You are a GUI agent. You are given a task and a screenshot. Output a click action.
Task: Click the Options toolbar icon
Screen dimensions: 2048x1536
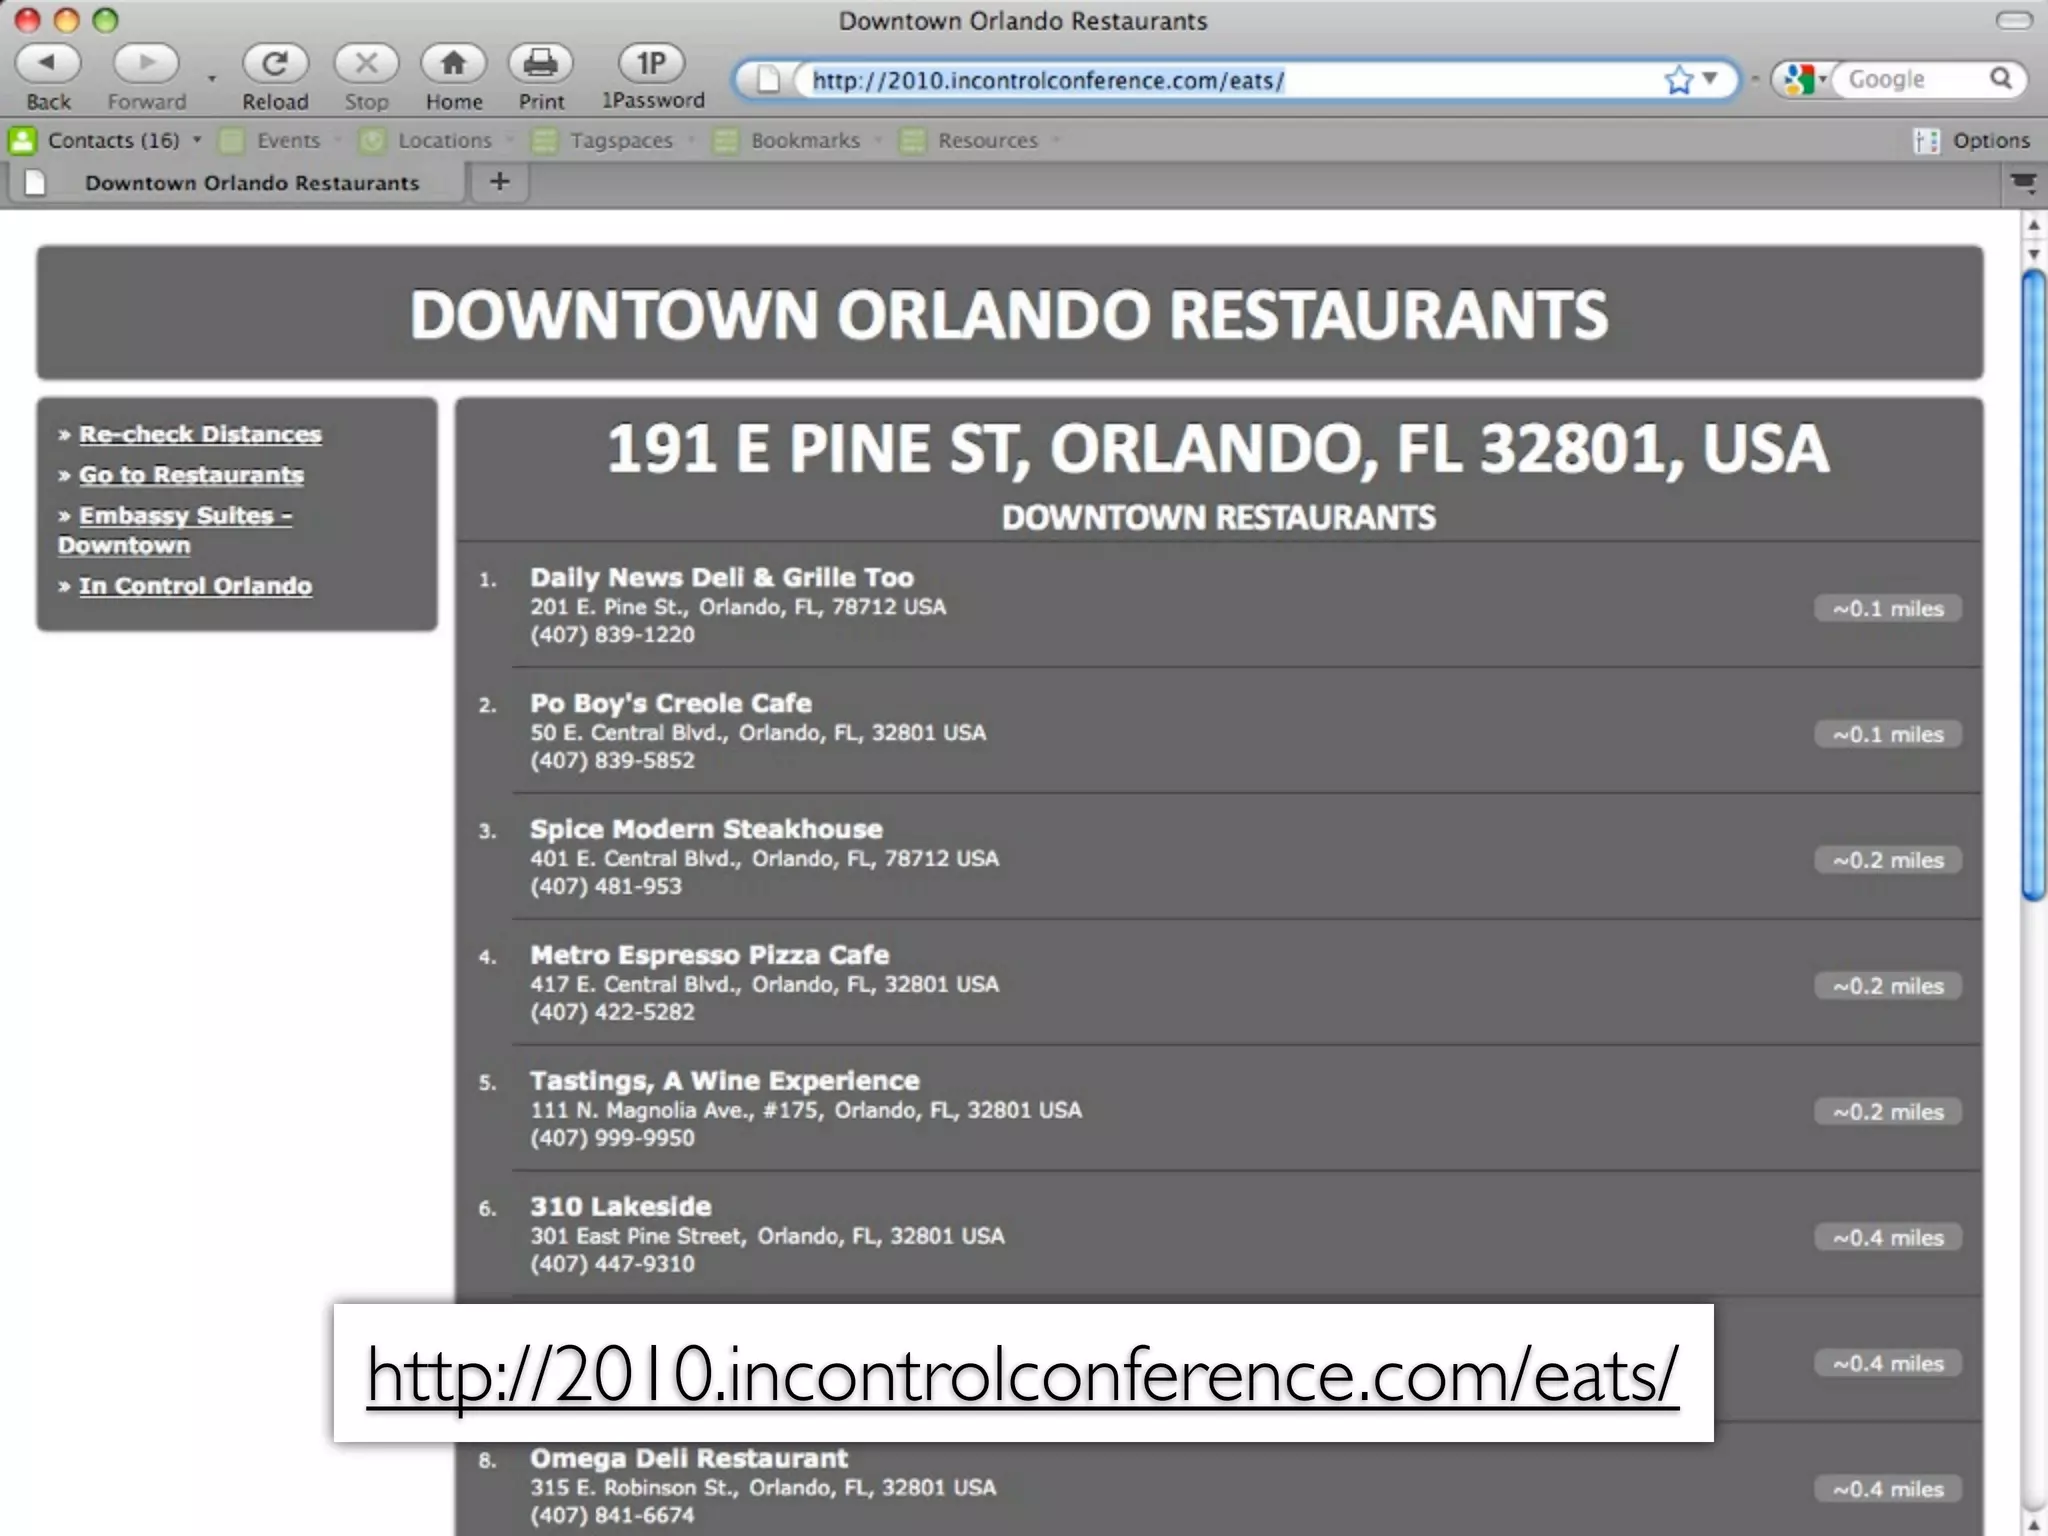point(1926,140)
